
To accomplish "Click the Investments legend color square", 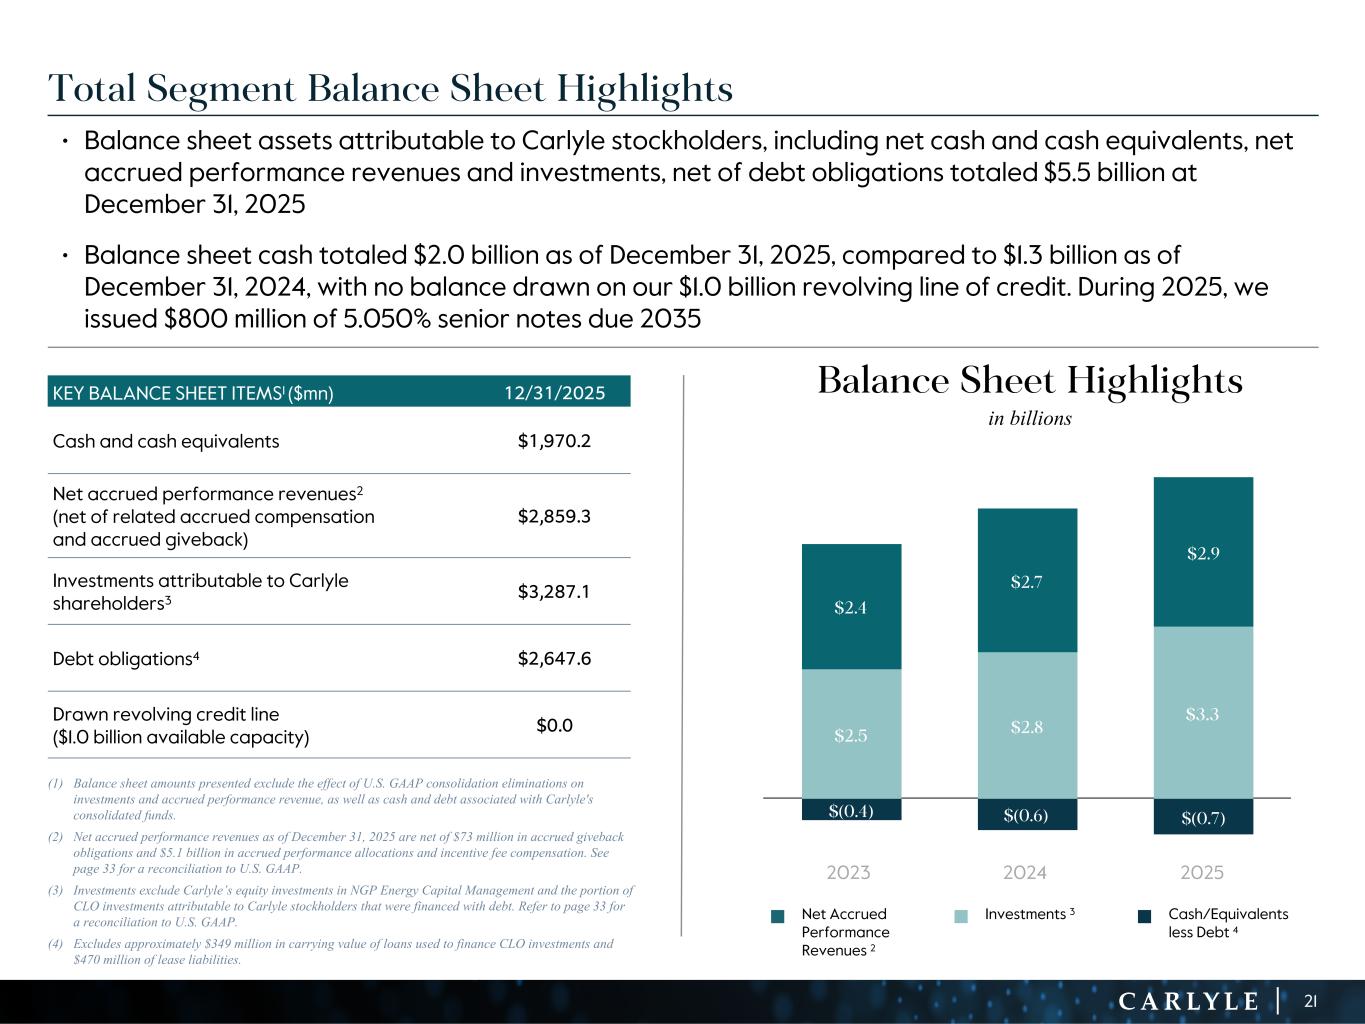I will point(961,915).
